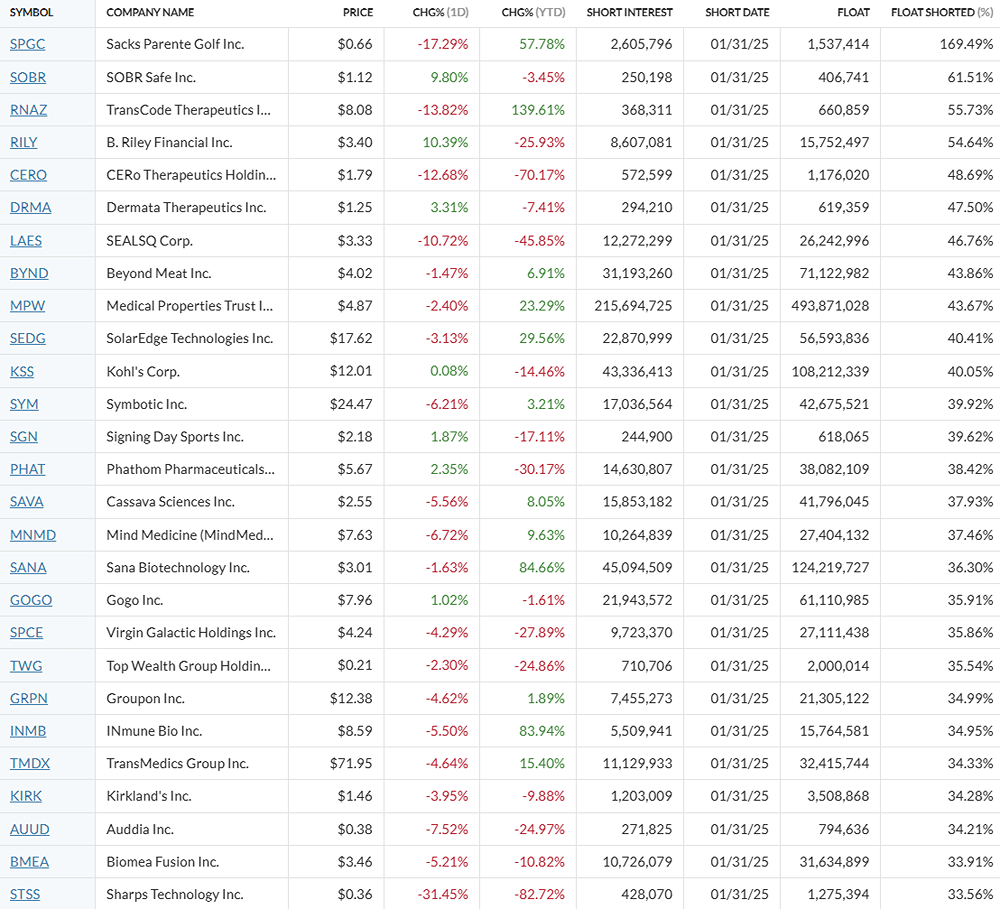Open the BMEA ticker link
The height and width of the screenshot is (909, 1000).
point(29,861)
